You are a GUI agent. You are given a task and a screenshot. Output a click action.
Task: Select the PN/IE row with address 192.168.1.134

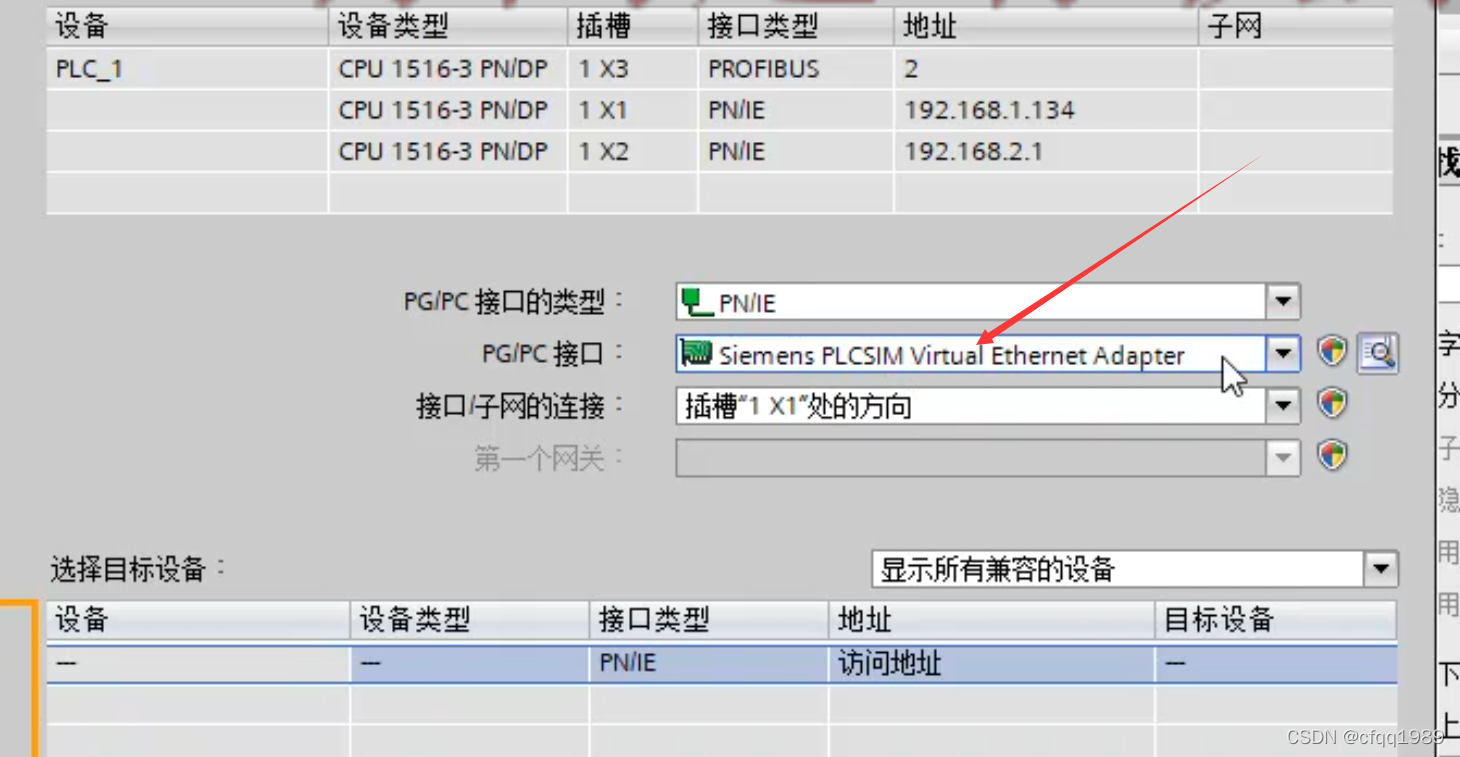click(720, 110)
